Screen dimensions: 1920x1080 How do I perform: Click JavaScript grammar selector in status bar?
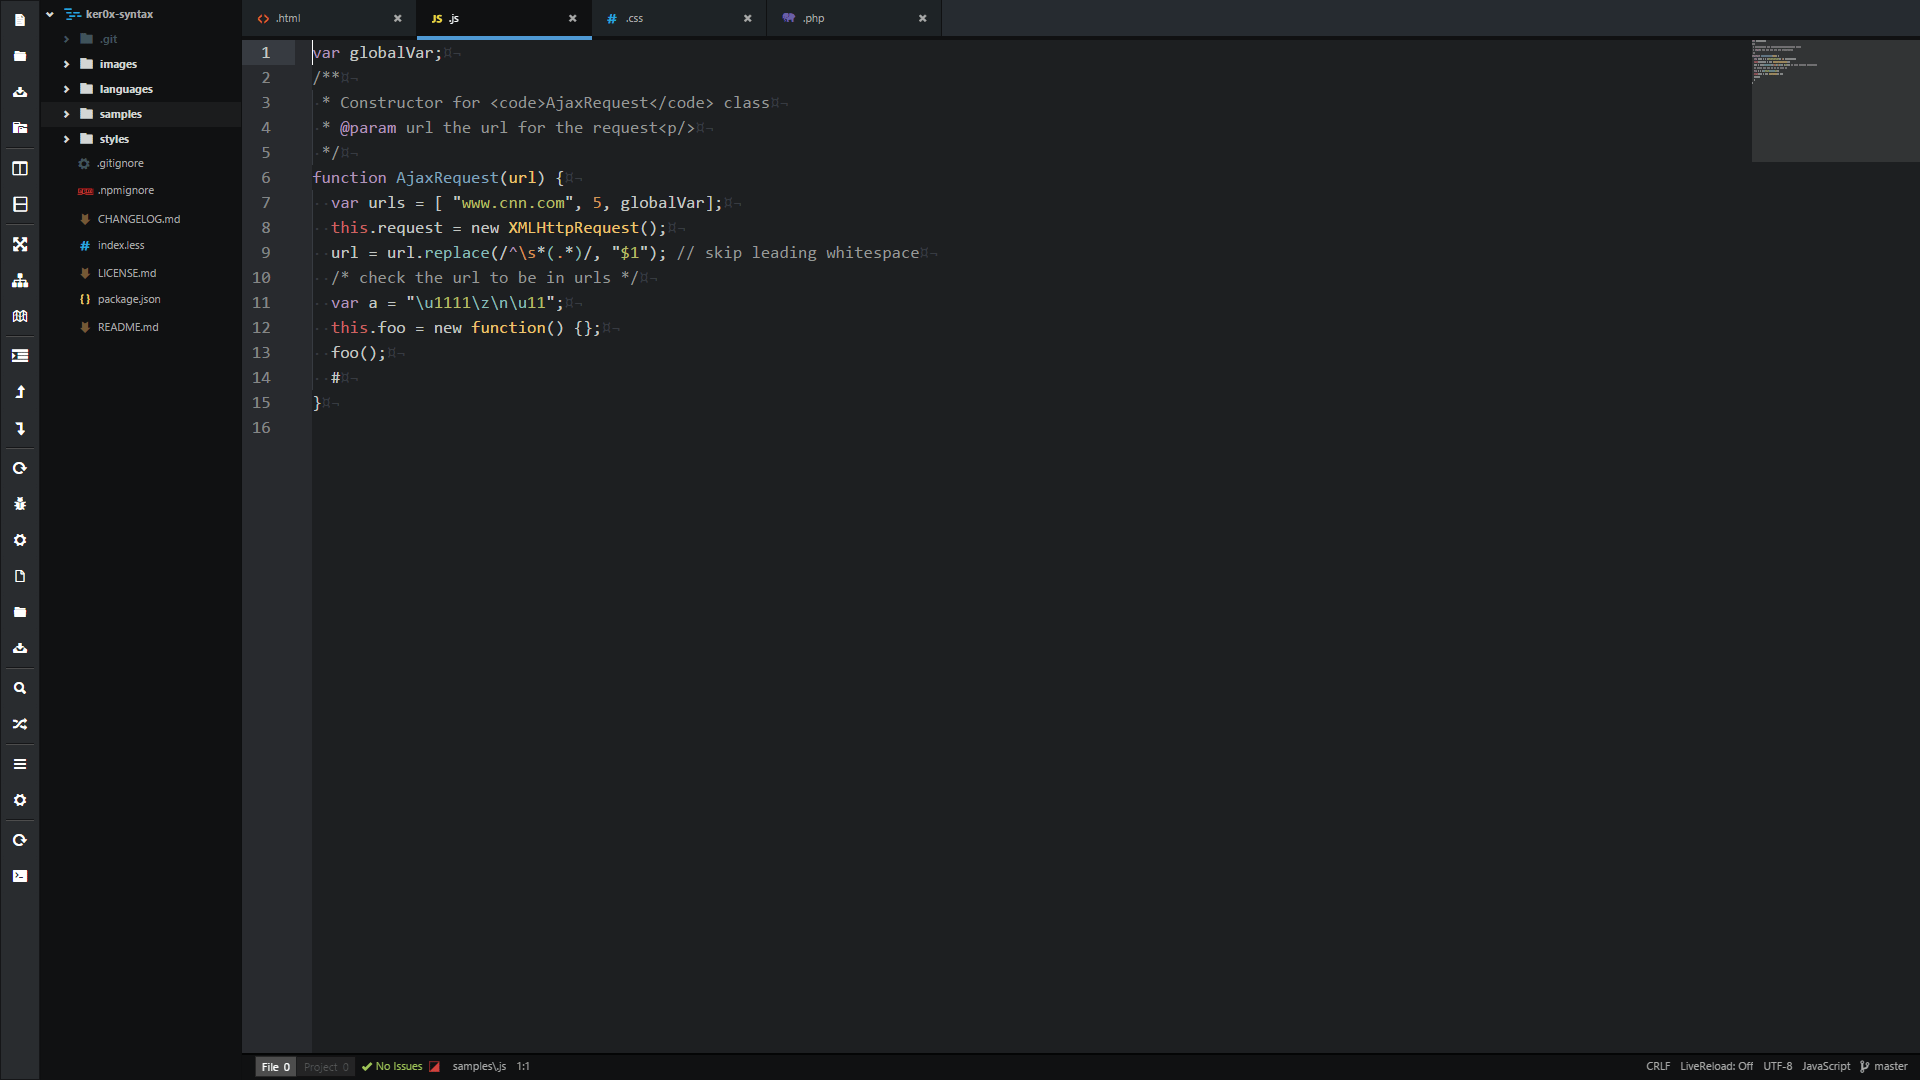tap(1826, 1066)
